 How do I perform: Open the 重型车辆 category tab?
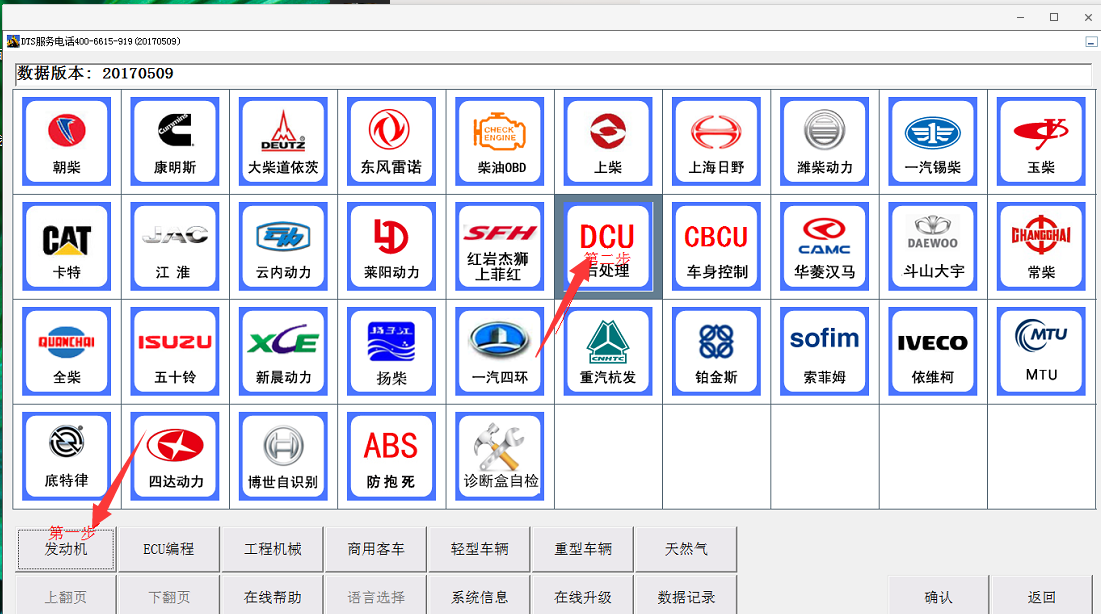(583, 549)
